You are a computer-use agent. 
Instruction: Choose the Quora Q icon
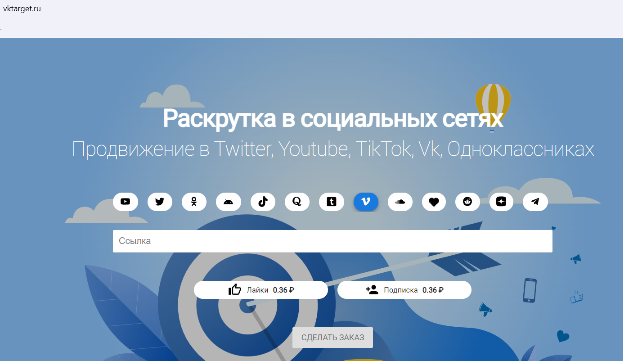[x=297, y=202]
